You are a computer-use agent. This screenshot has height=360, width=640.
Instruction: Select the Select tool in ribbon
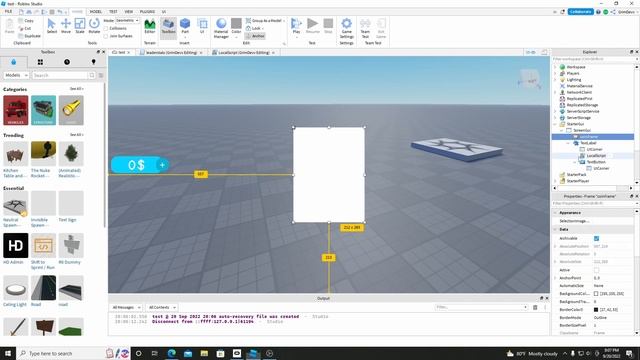52,26
